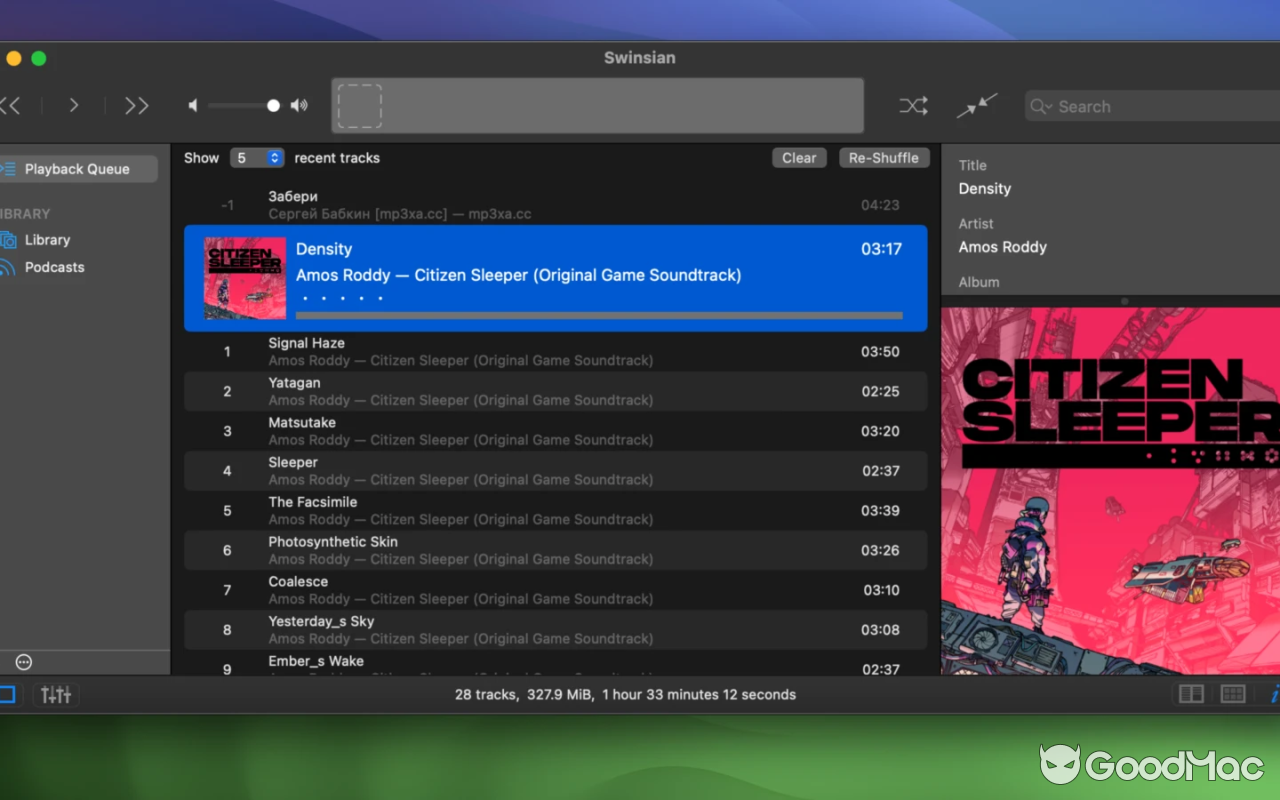Toggle shuffle playback mode
1280x800 pixels.
[x=913, y=105]
